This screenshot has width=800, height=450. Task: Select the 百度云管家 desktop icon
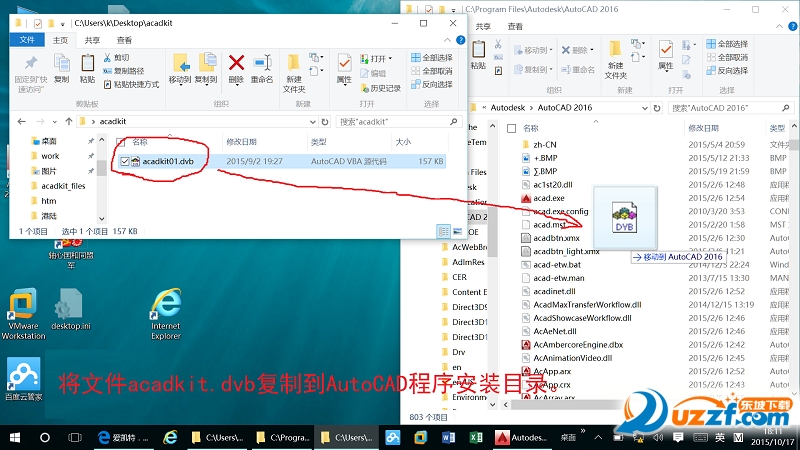[23, 379]
